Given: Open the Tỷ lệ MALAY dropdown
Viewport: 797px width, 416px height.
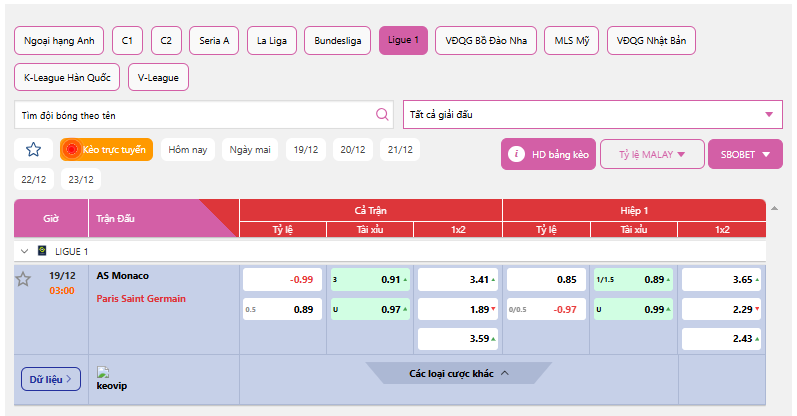Looking at the screenshot, I should tap(652, 154).
